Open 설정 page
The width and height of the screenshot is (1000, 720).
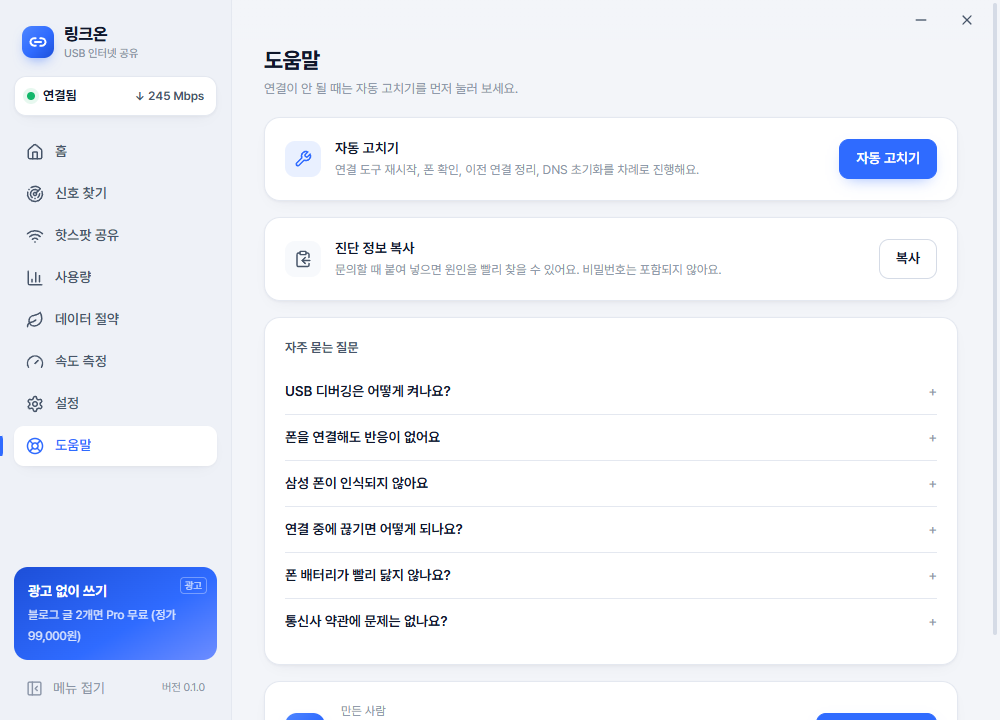(x=115, y=404)
